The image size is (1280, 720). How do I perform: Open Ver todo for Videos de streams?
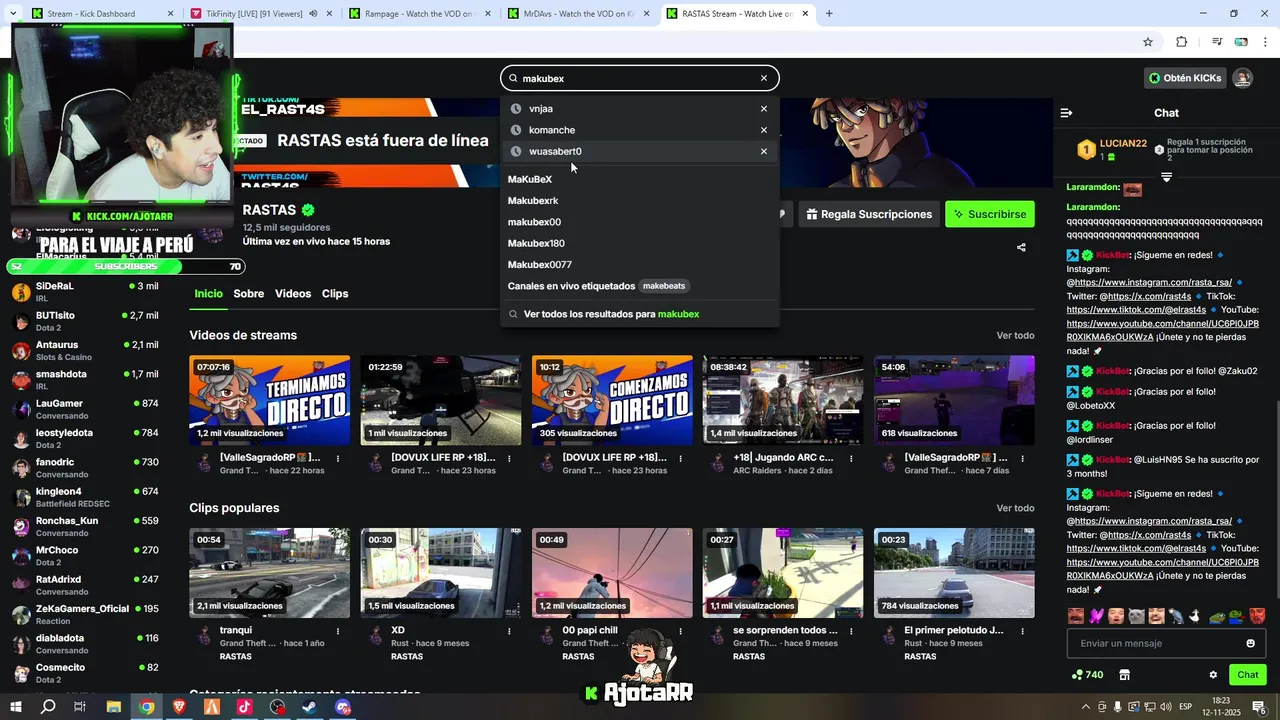1015,335
